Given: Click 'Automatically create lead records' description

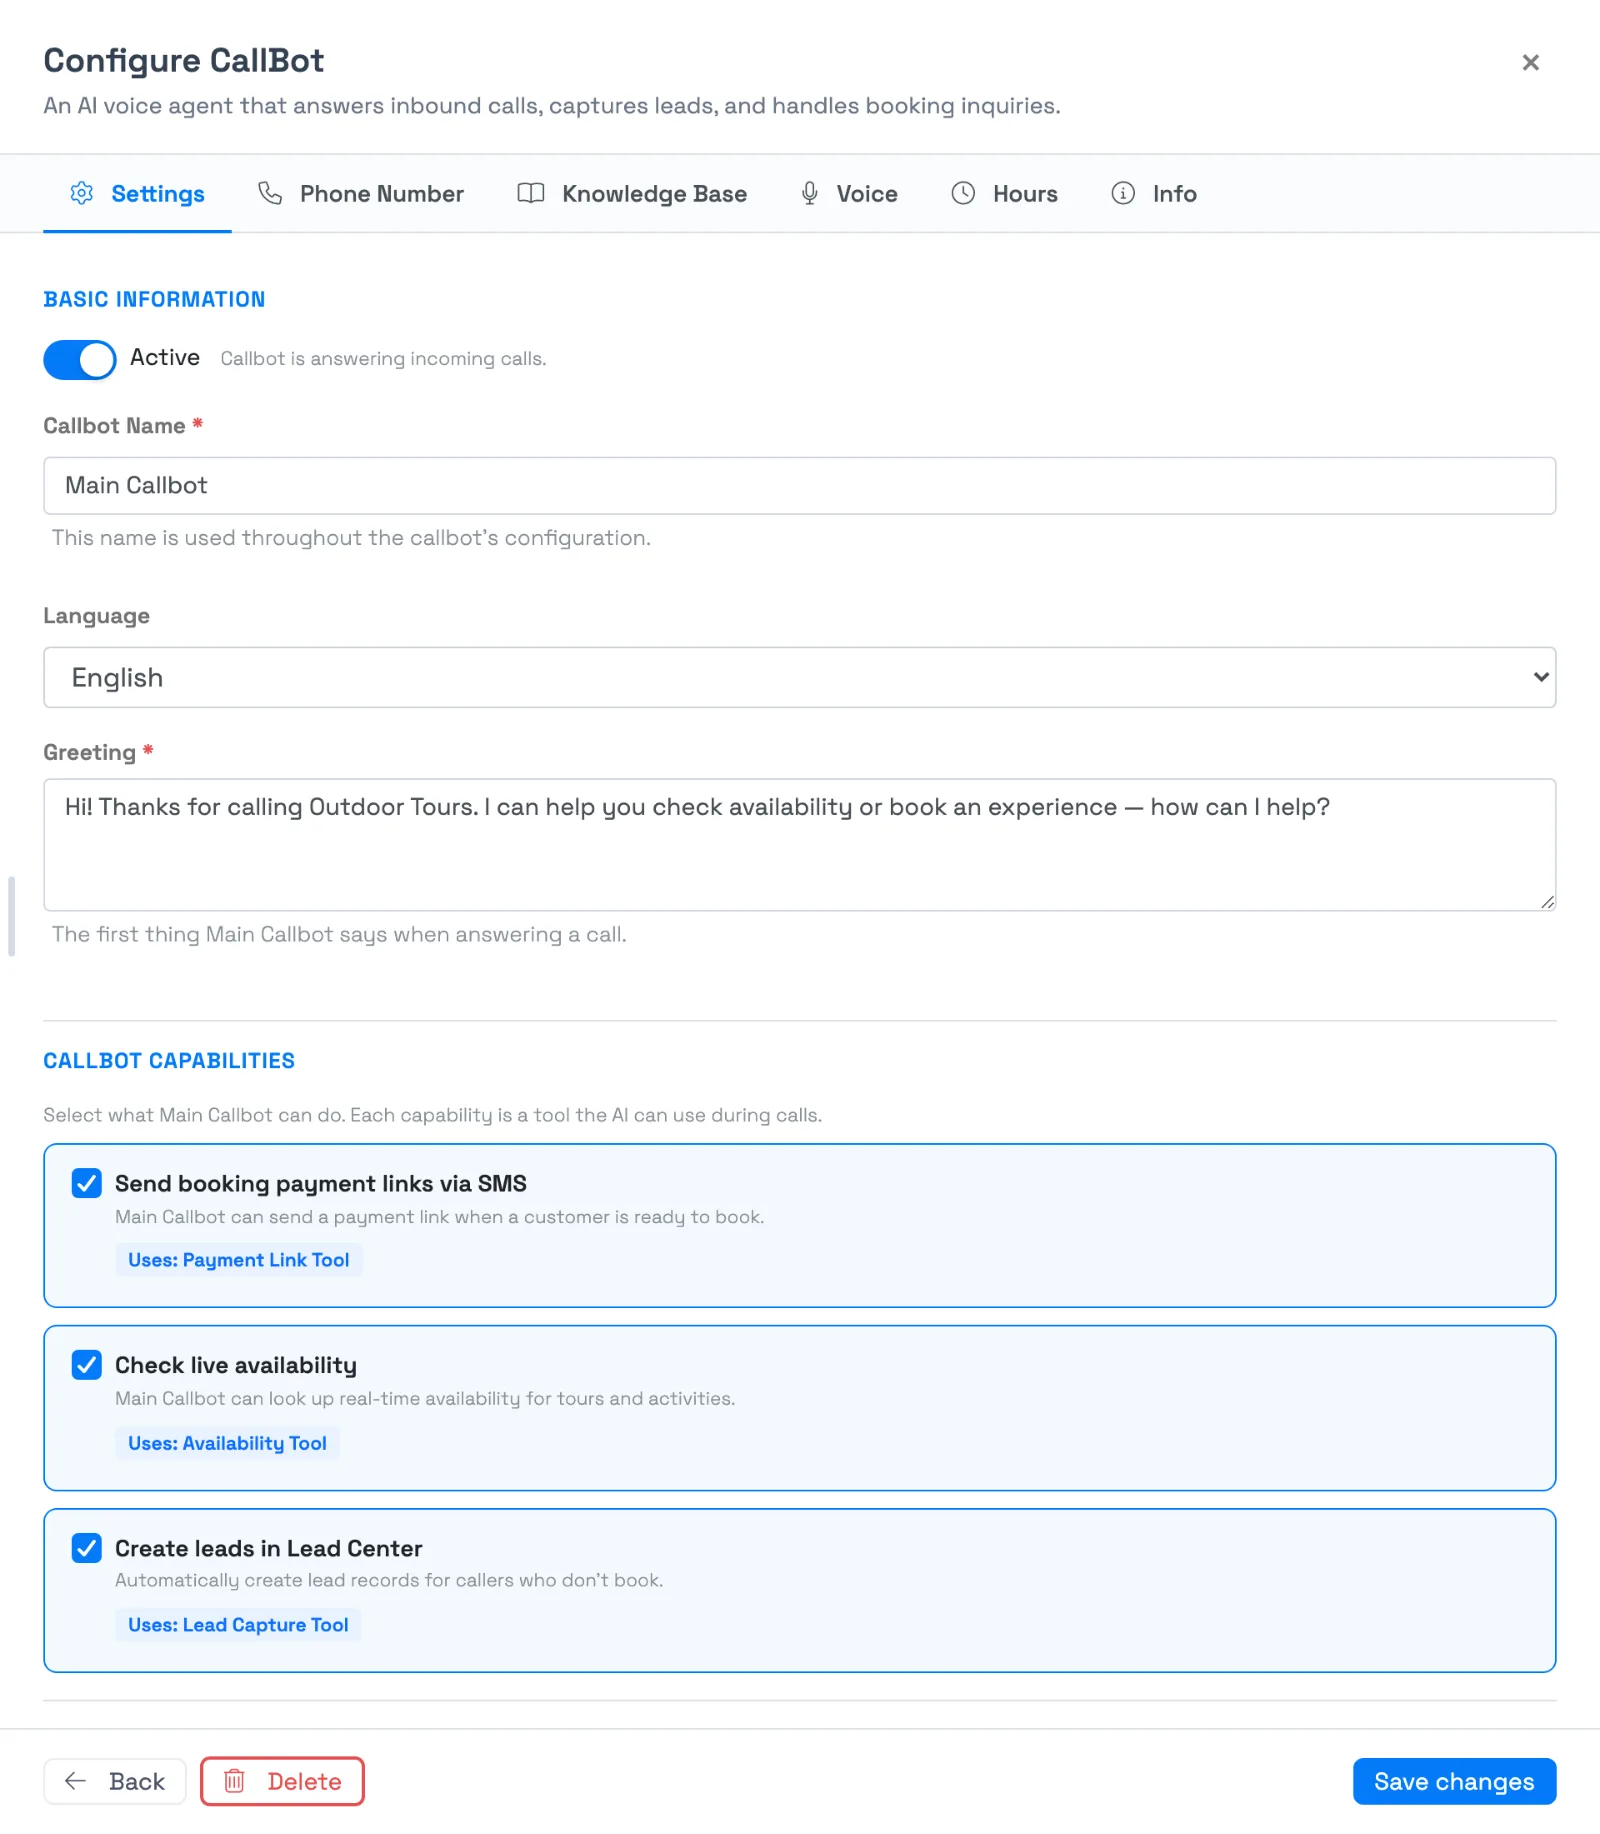Looking at the screenshot, I should point(389,1580).
